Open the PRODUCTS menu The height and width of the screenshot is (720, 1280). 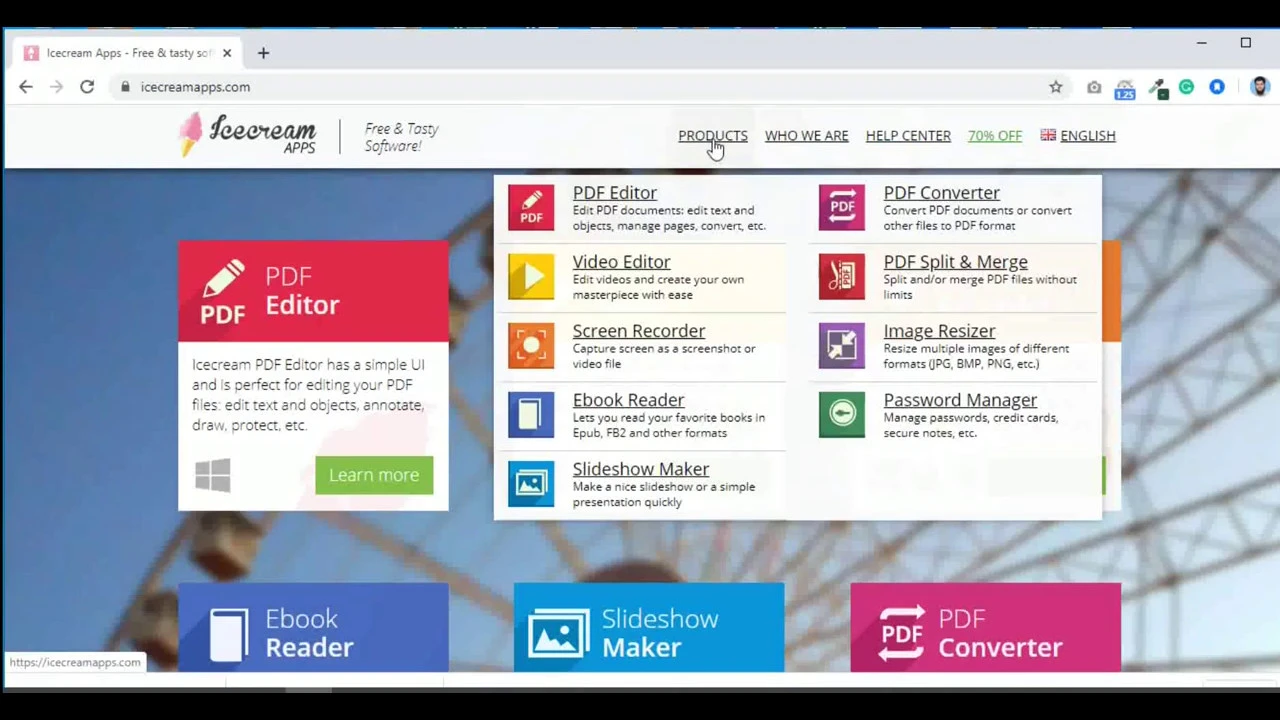click(713, 136)
